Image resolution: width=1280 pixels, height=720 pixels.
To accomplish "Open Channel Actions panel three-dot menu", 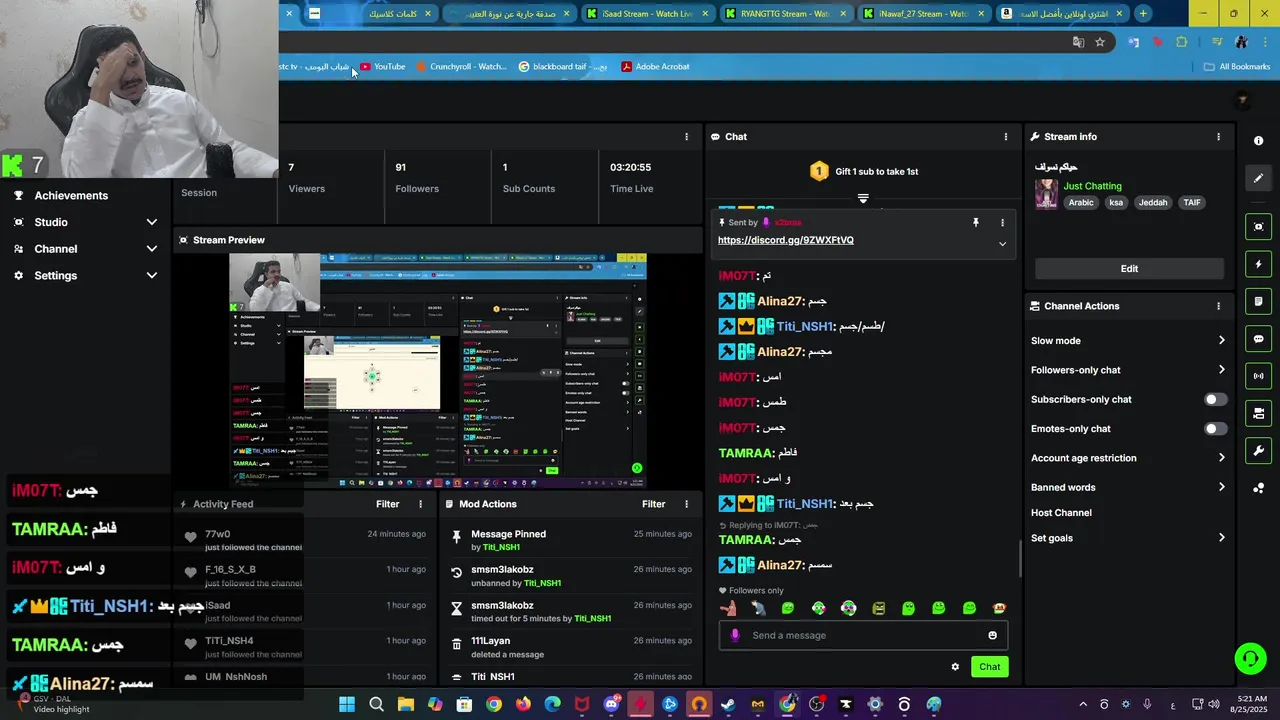I will (1218, 306).
